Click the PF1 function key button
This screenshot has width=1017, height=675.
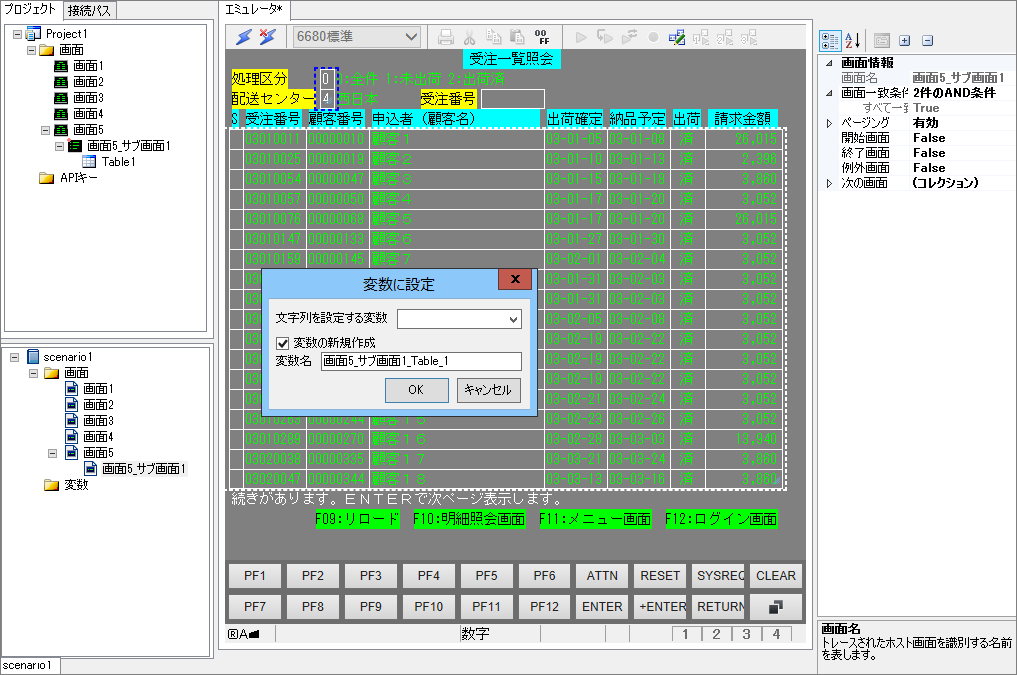pos(255,576)
